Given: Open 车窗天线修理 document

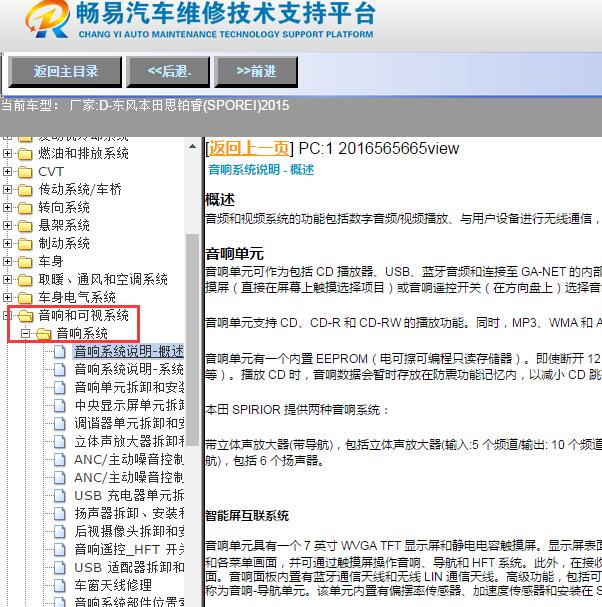Looking at the screenshot, I should pyautogui.click(x=113, y=585).
